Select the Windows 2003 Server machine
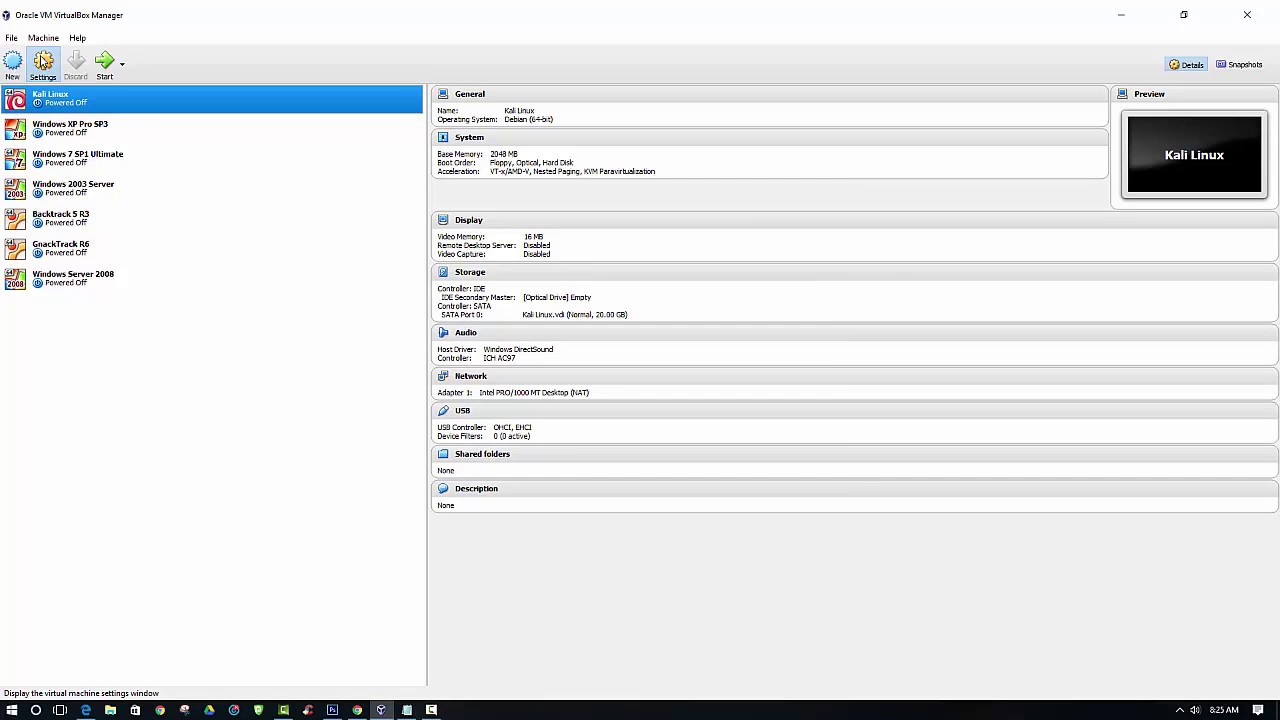 212,188
